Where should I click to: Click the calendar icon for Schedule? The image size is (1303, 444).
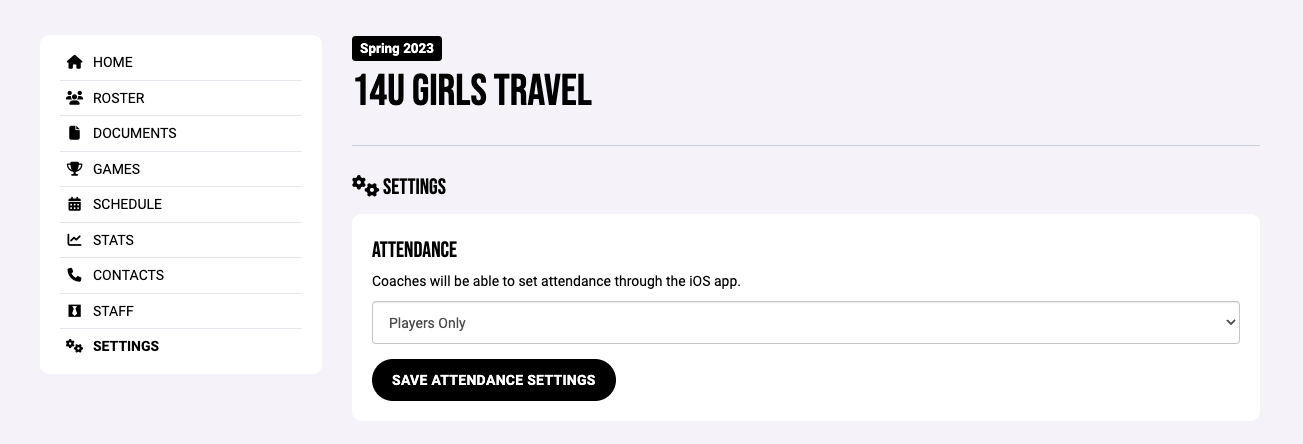pos(74,204)
